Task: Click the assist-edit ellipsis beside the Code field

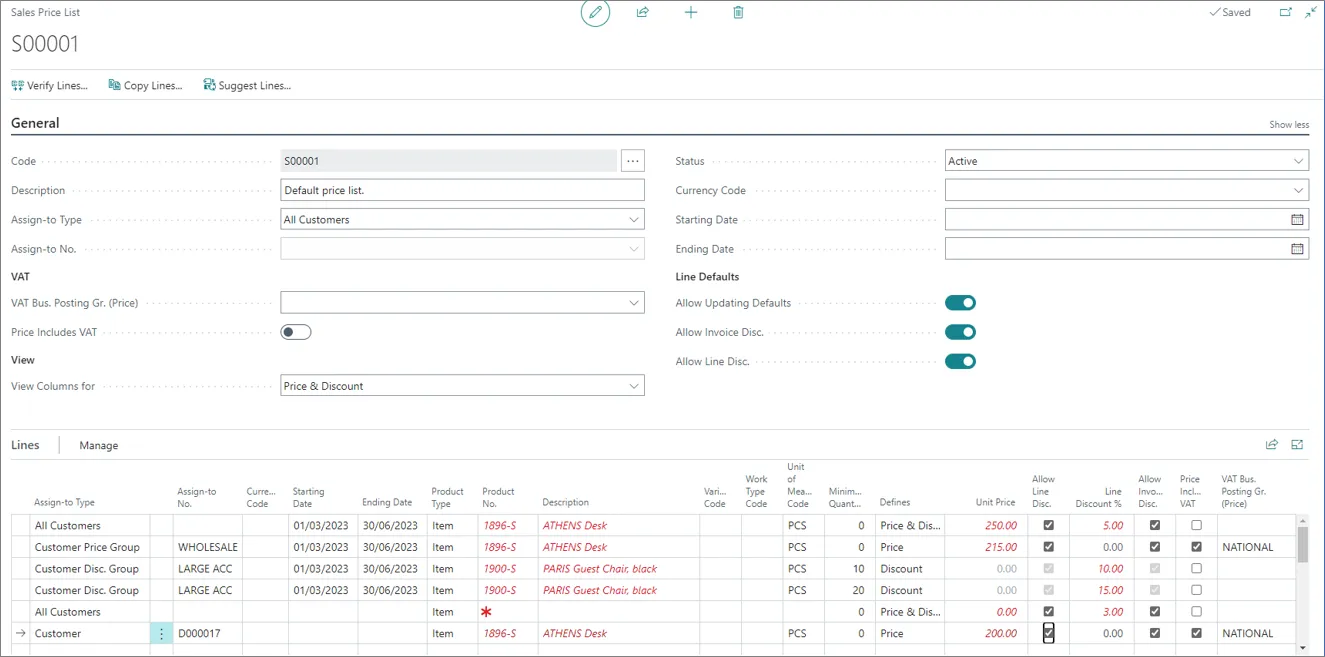Action: [633, 161]
